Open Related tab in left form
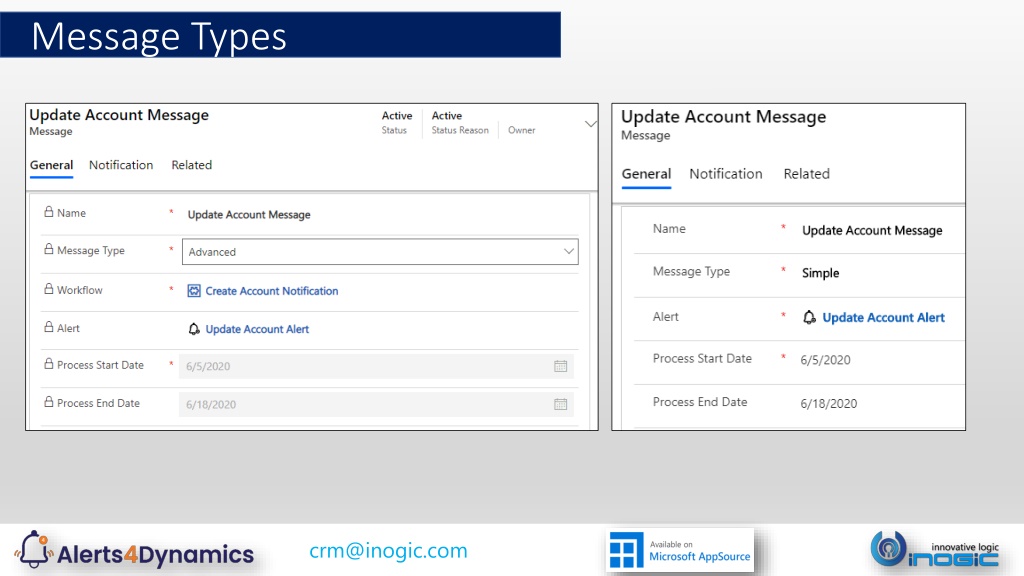The height and width of the screenshot is (576, 1024). point(191,165)
